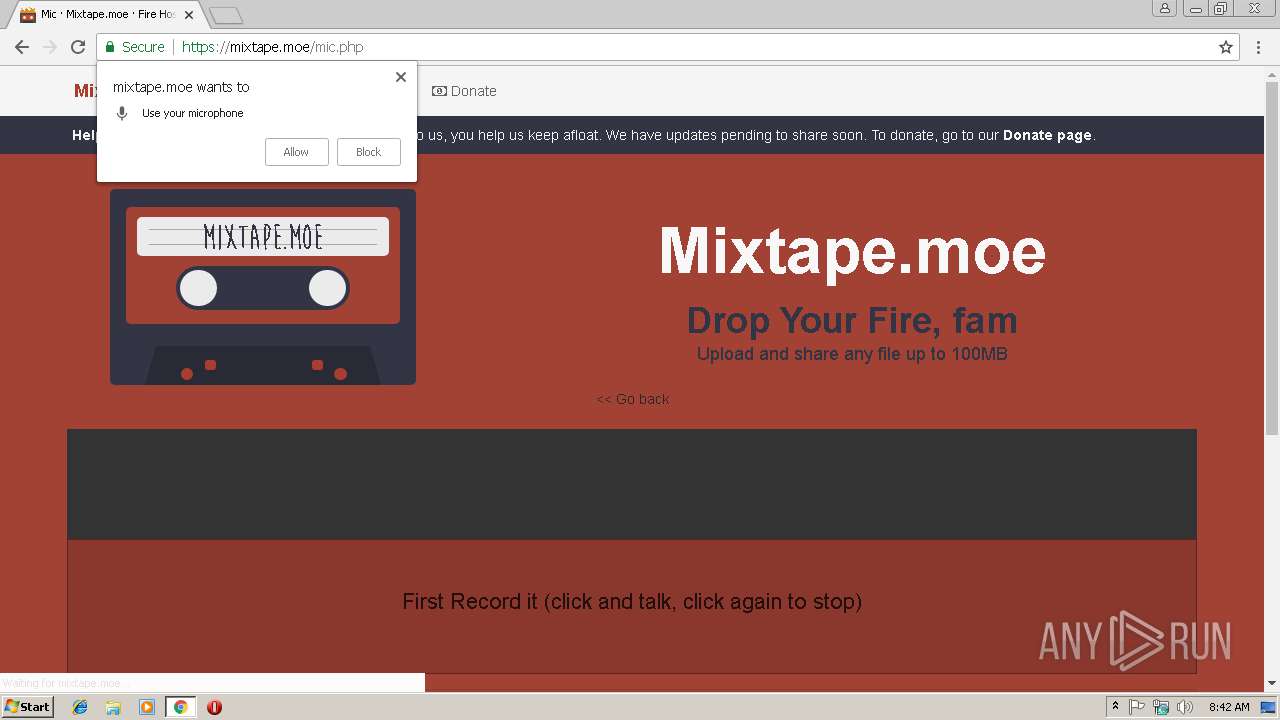
Task: Click the 8:42 AM system clock
Action: [1229, 707]
